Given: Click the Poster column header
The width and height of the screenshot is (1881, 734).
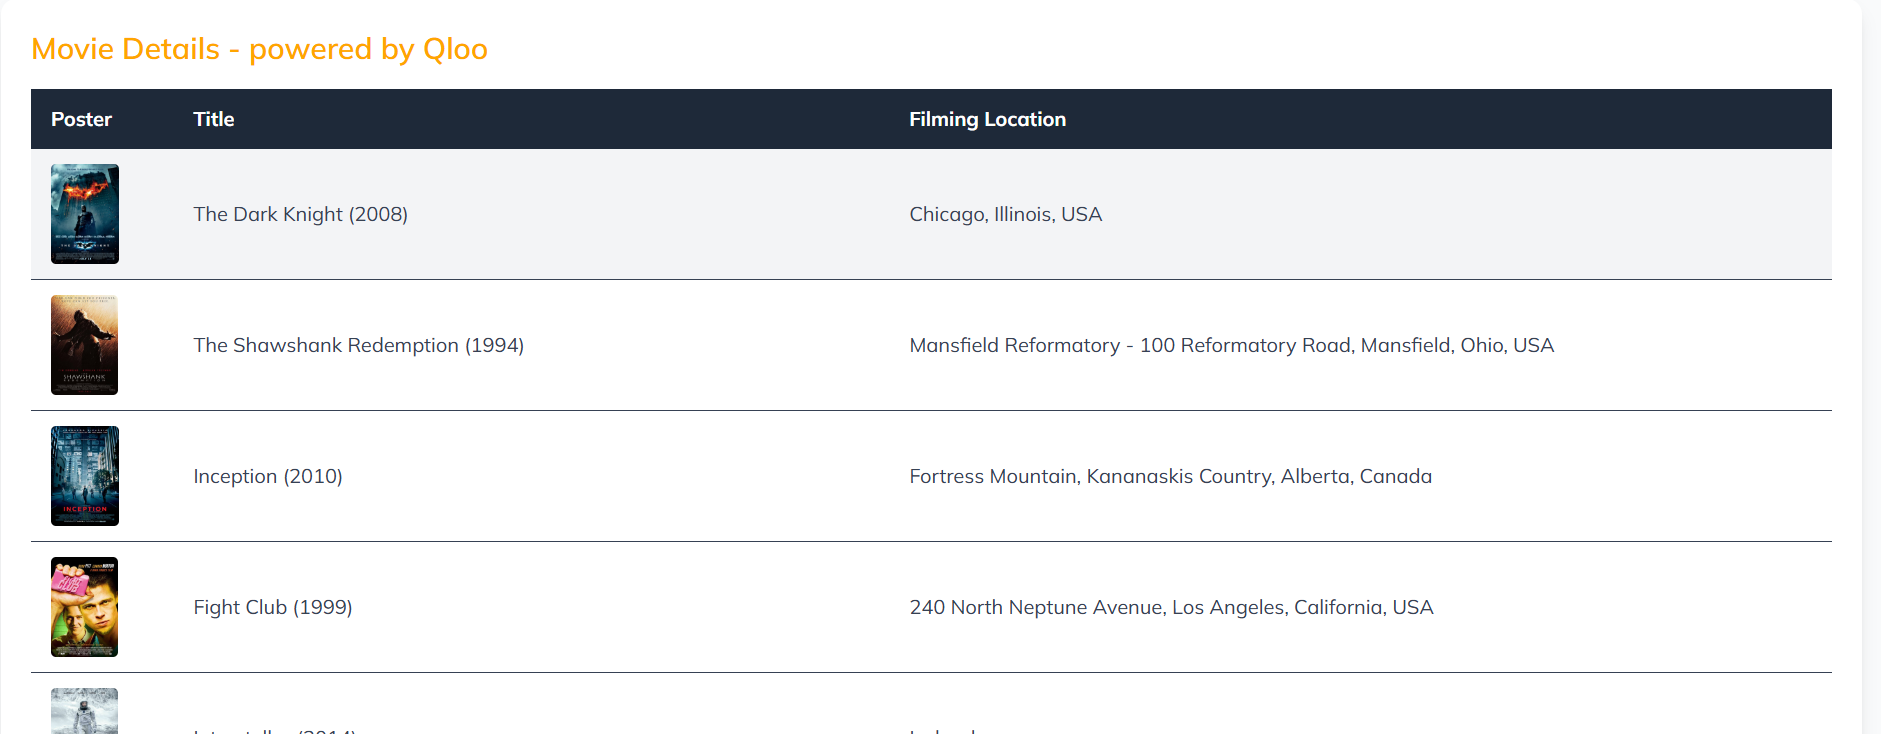Looking at the screenshot, I should click(81, 119).
